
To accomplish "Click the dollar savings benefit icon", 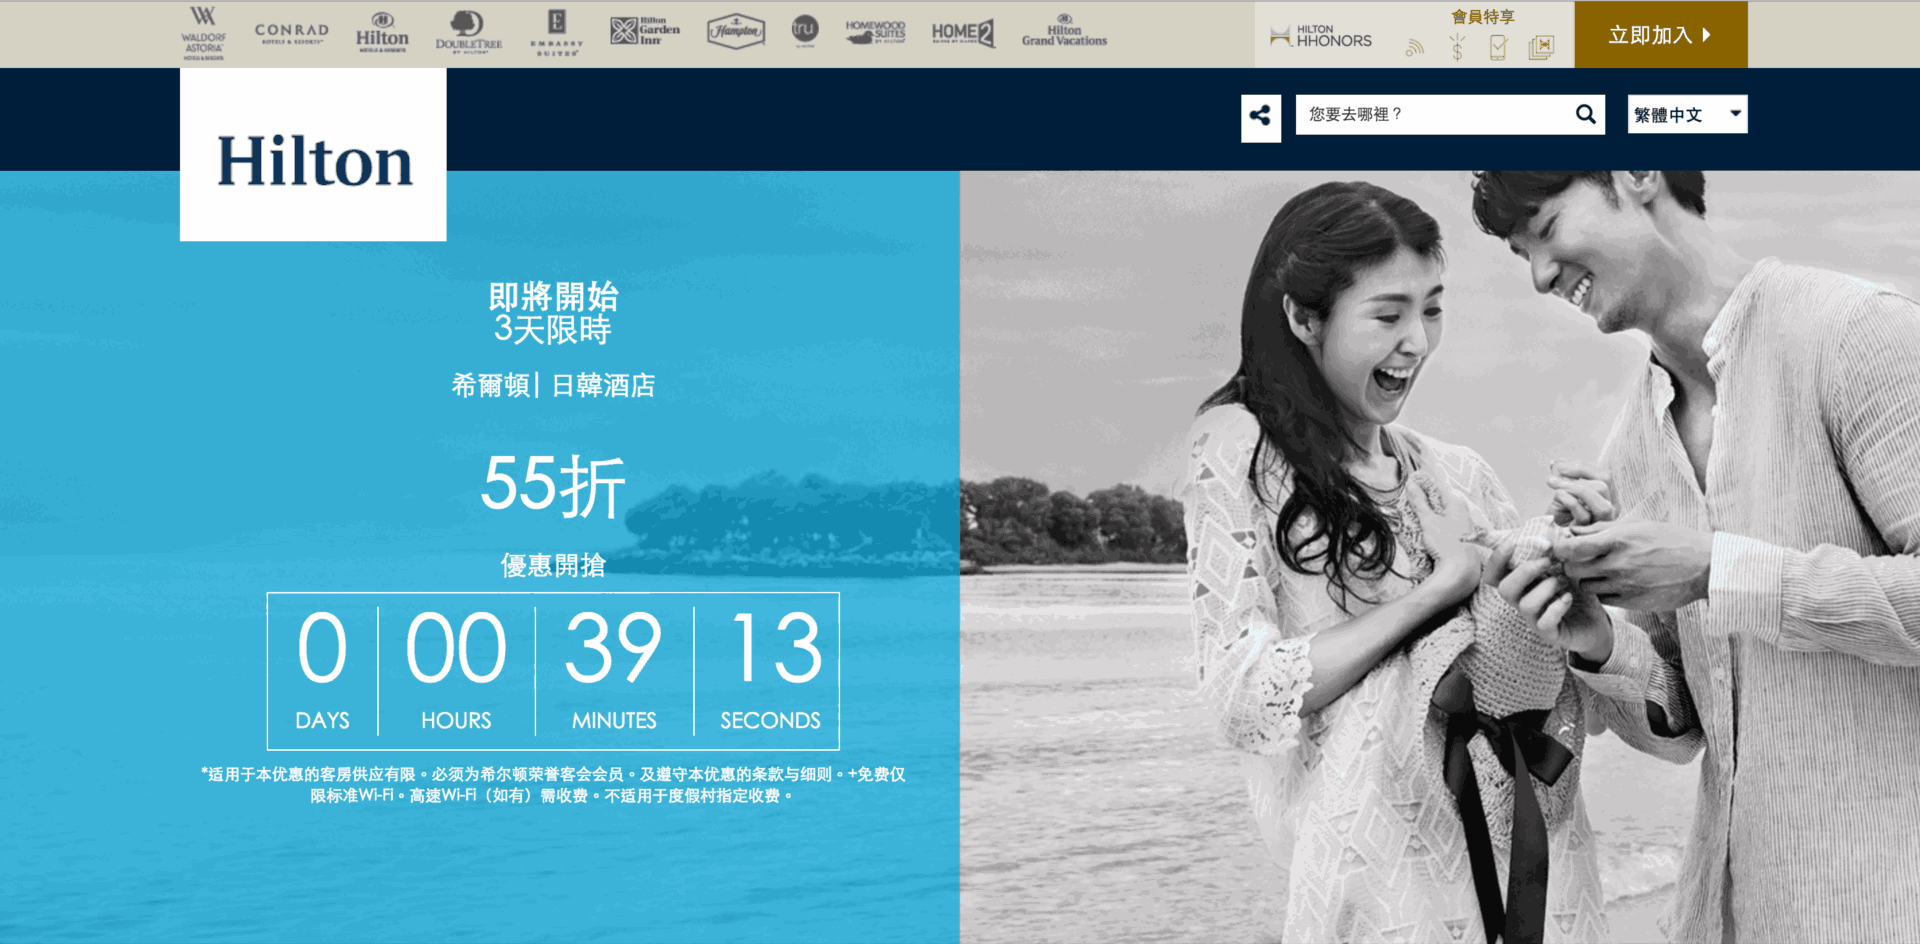I will point(1457,47).
